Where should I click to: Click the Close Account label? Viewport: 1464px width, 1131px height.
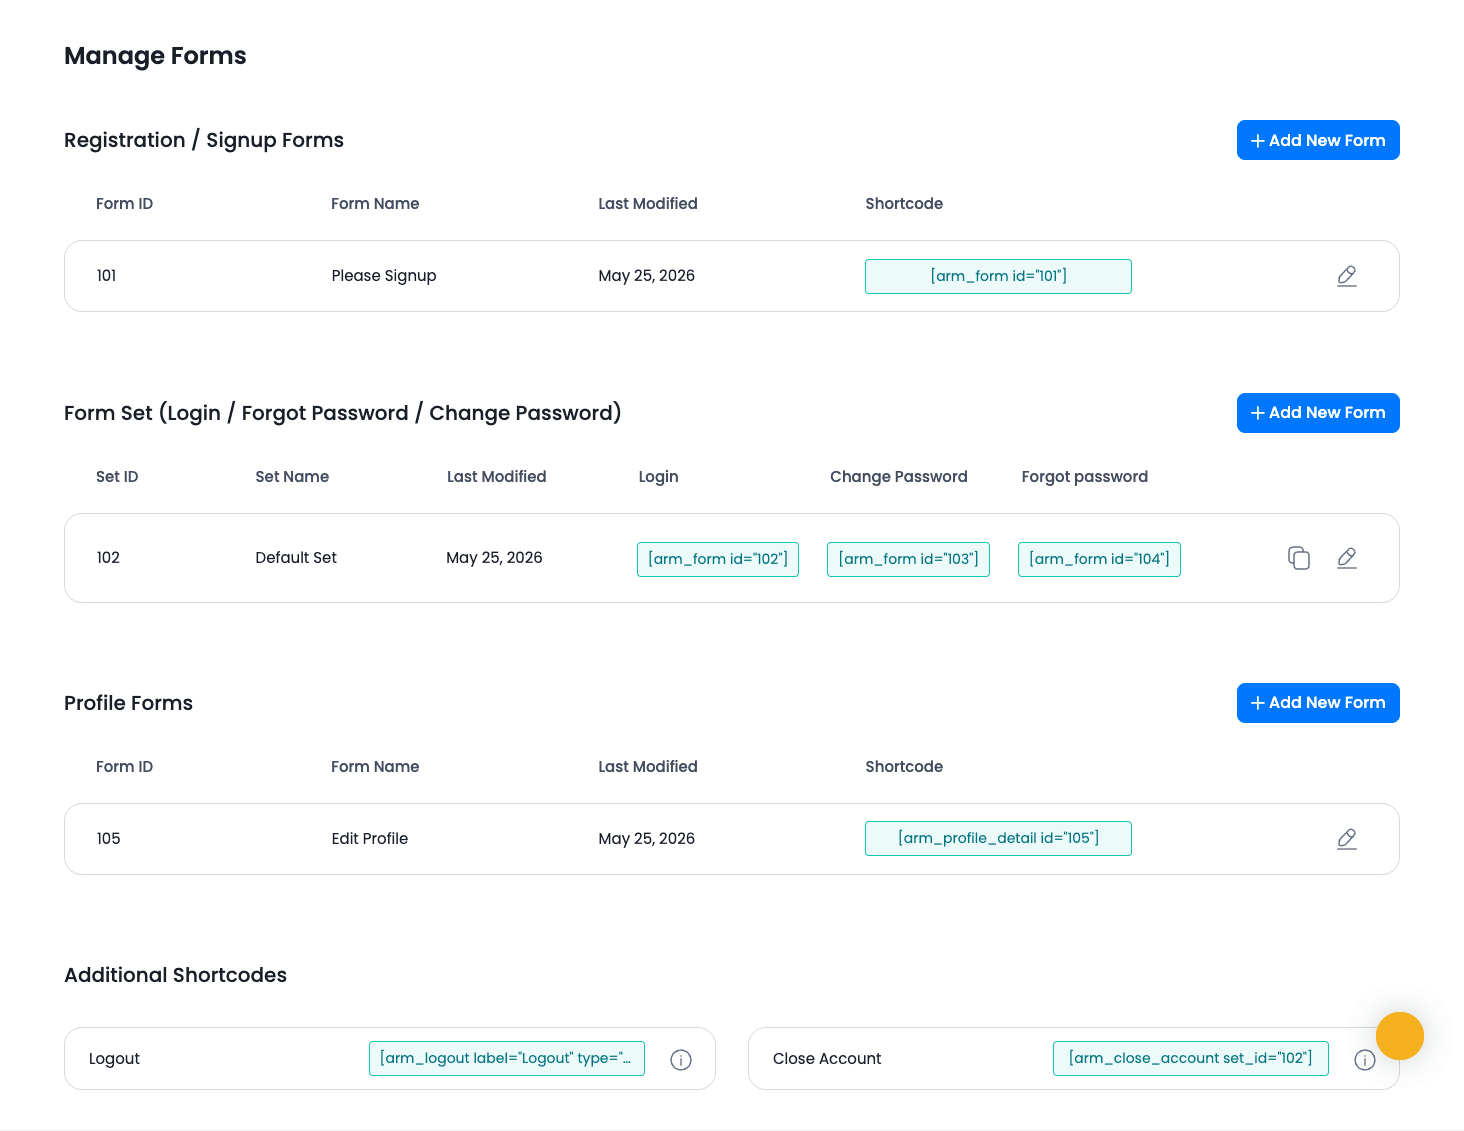tap(827, 1059)
